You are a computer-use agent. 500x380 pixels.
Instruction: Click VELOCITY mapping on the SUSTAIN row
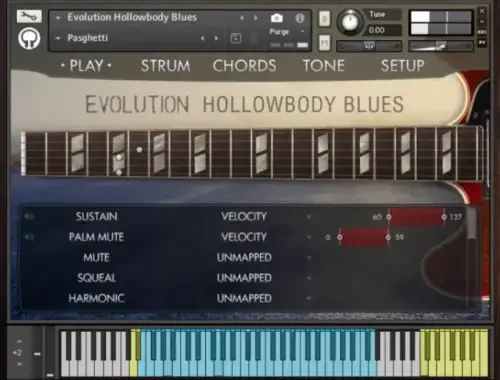244,217
